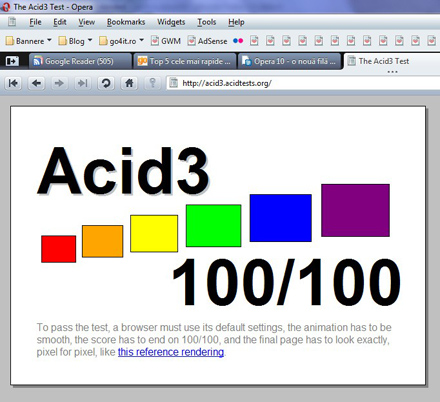440x402 pixels.
Task: Click the yellow Acid3 square
Action: (154, 233)
